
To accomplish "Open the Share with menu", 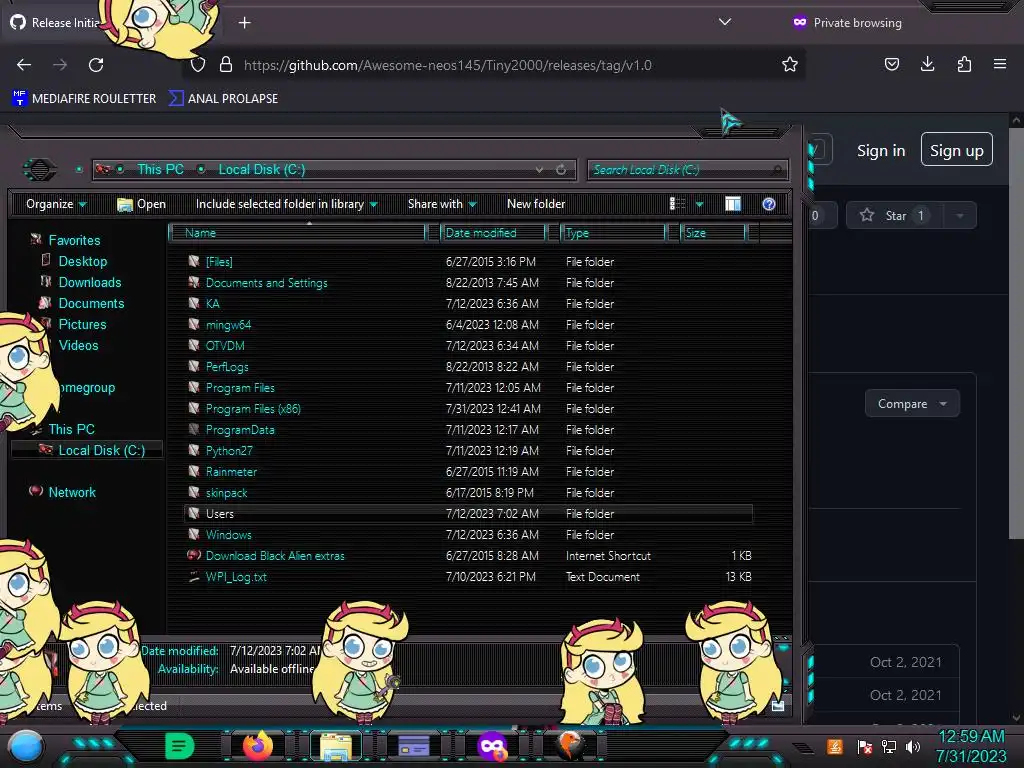I will click(442, 204).
